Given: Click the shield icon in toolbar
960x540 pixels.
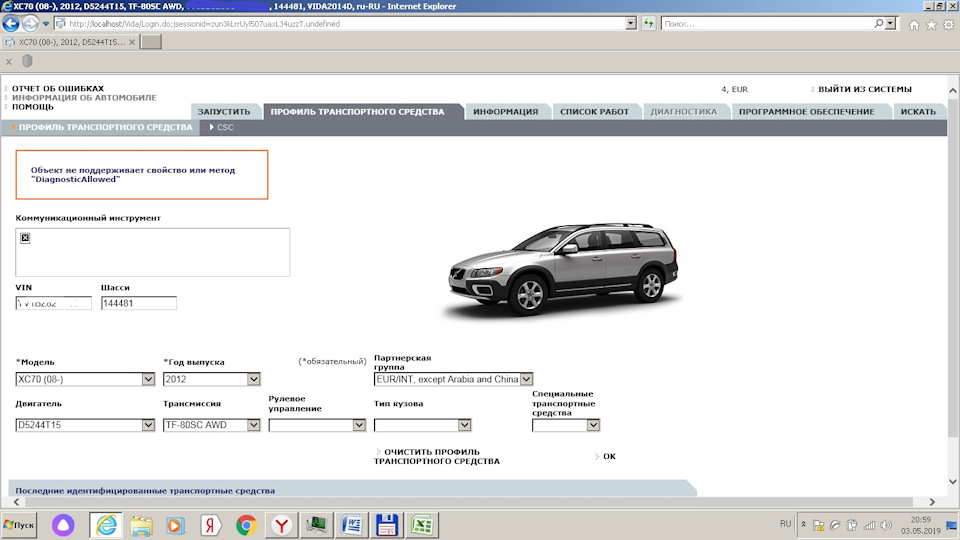Looking at the screenshot, I should [x=27, y=61].
